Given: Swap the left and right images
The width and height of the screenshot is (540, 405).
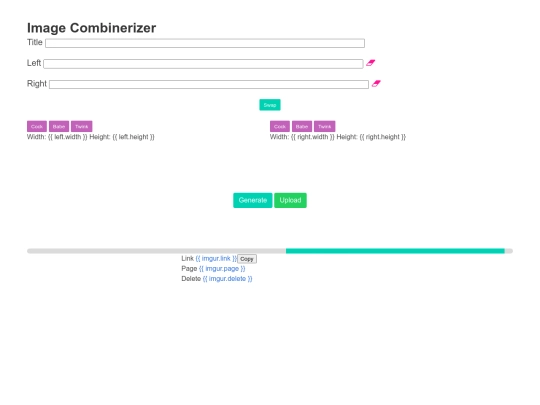Looking at the screenshot, I should pos(270,105).
